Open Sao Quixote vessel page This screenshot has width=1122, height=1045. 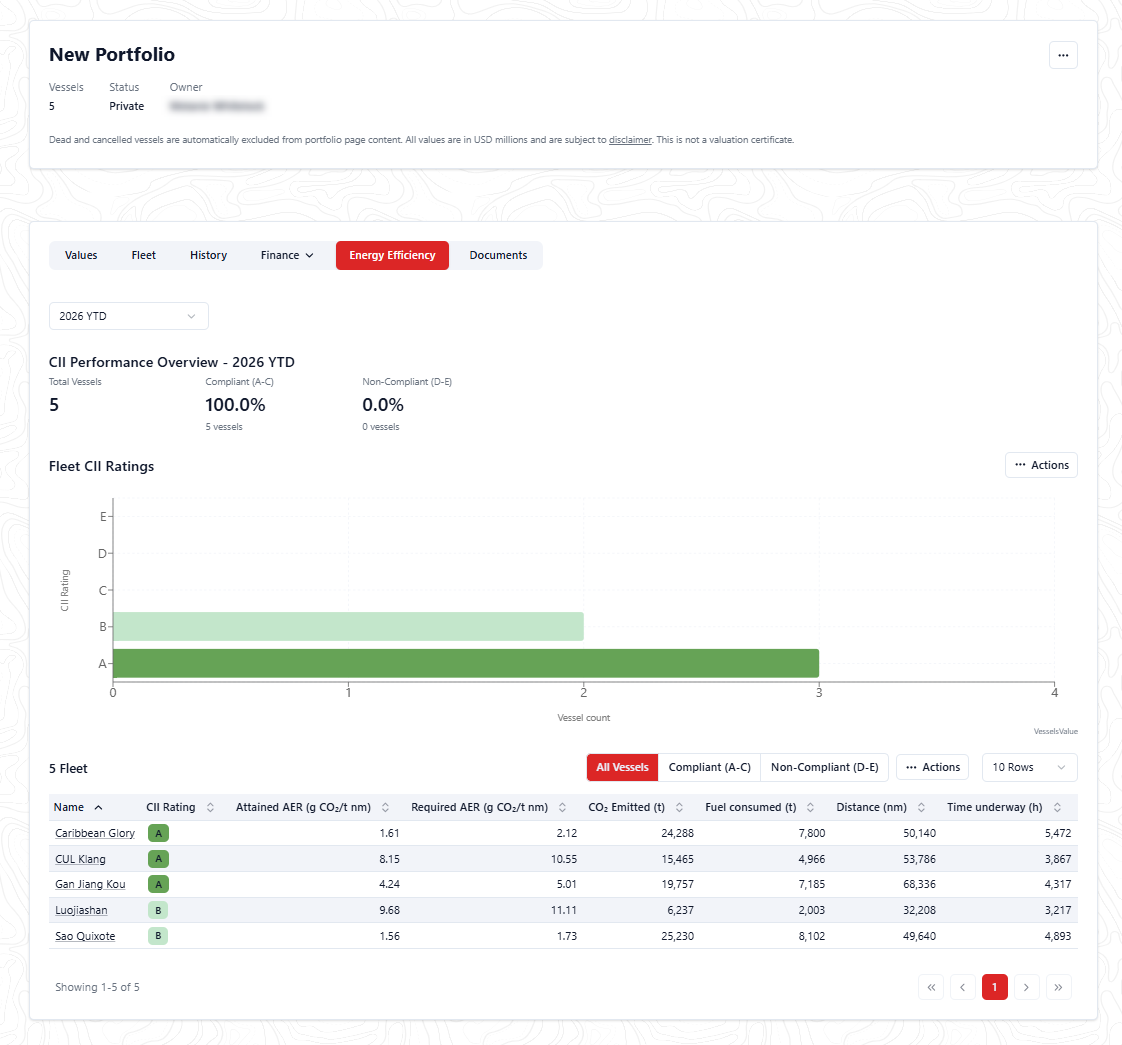(x=85, y=936)
